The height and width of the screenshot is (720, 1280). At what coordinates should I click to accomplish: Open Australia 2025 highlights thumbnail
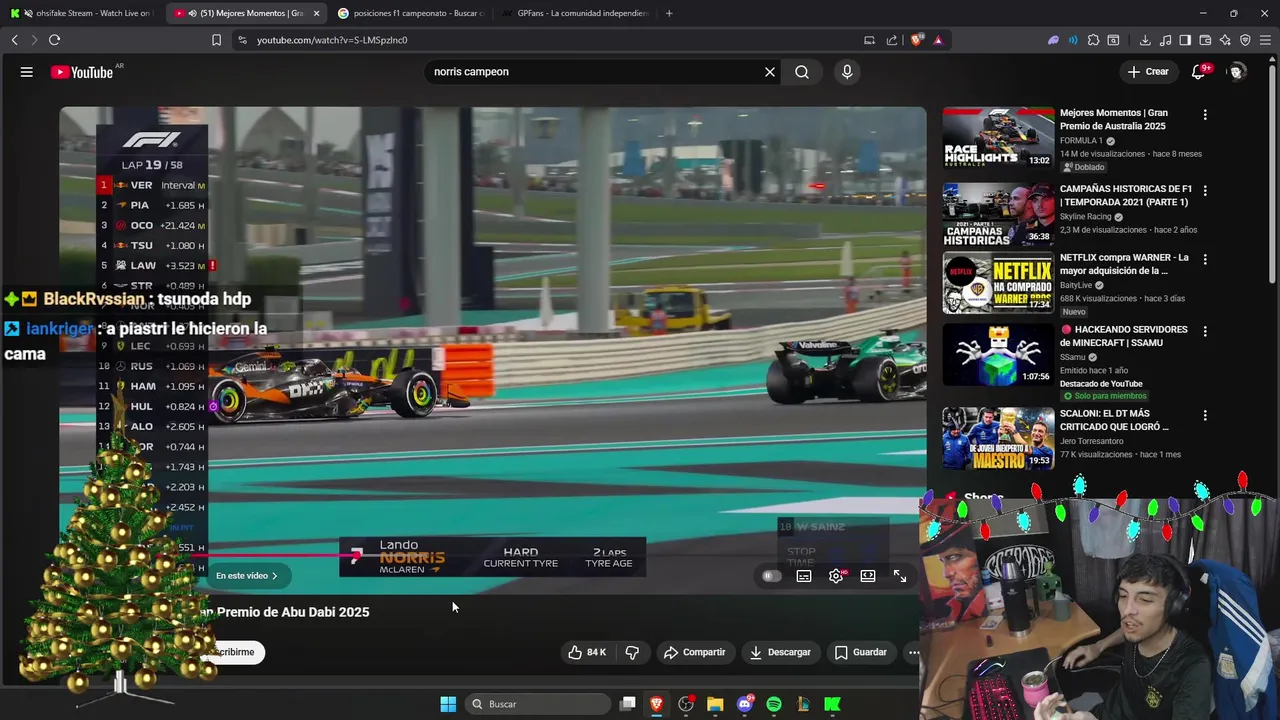(x=998, y=137)
